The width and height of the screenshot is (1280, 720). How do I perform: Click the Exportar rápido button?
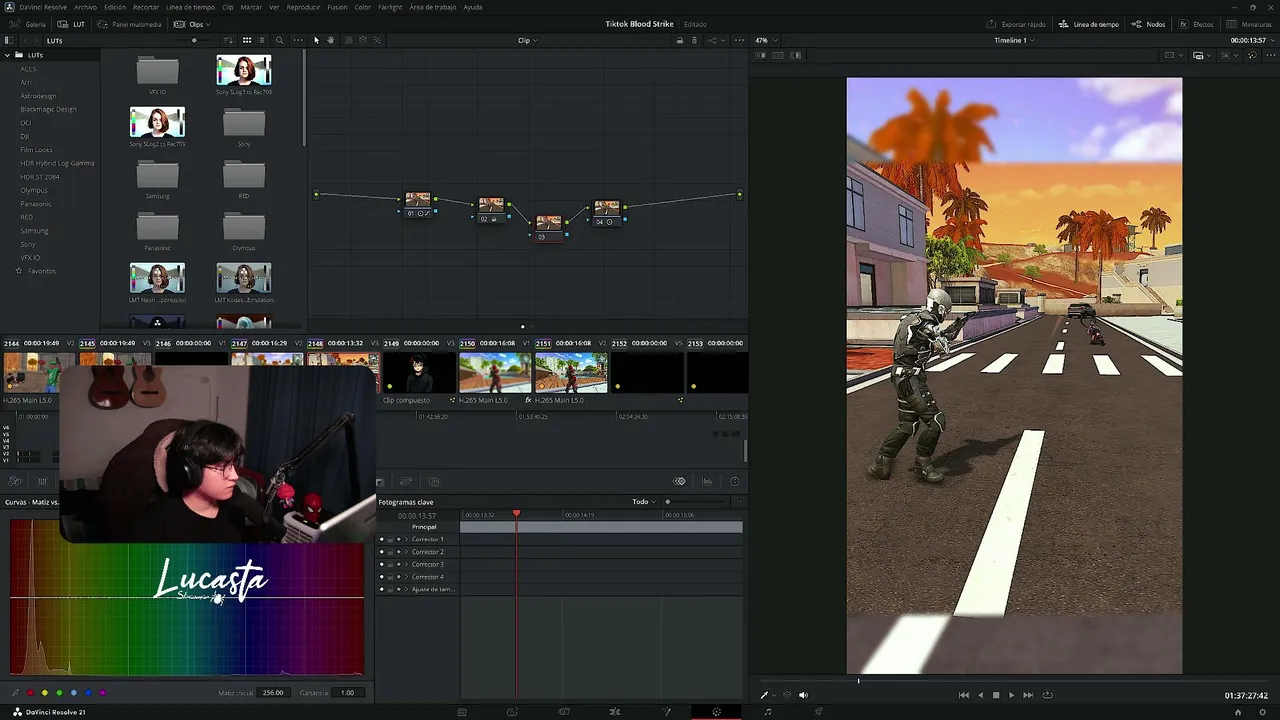(1015, 24)
